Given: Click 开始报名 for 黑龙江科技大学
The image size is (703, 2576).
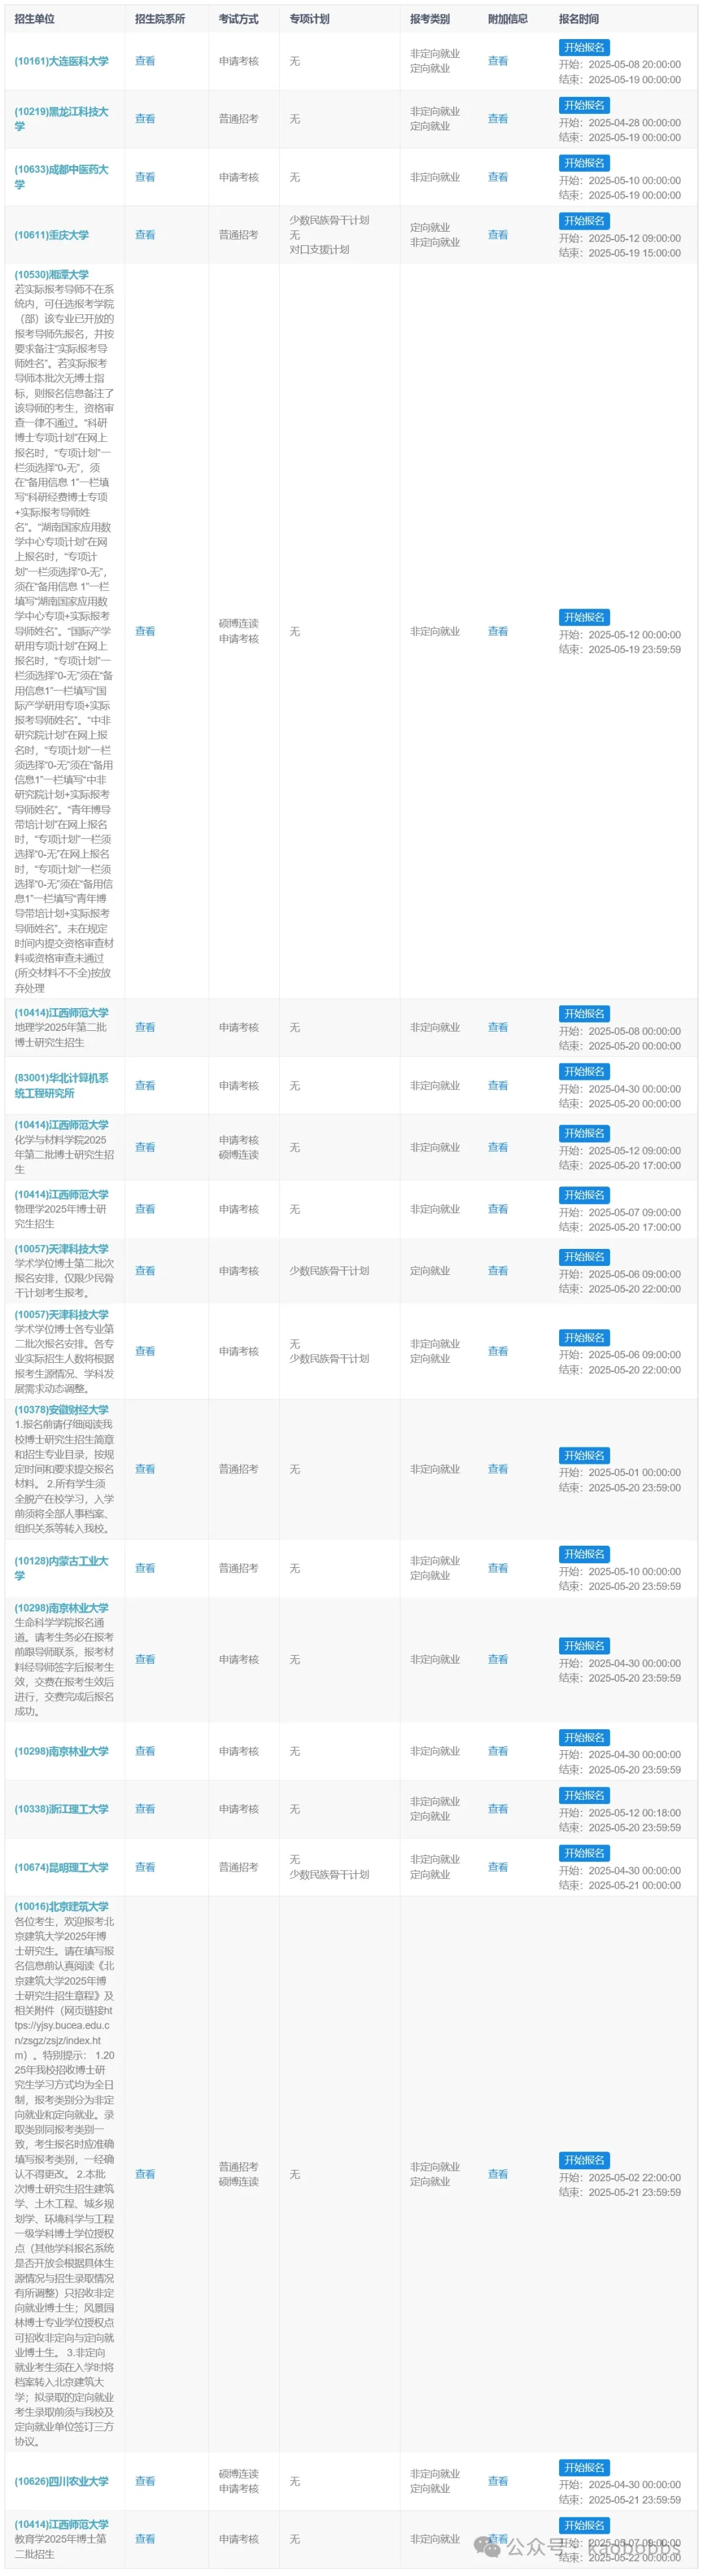Looking at the screenshot, I should tap(584, 105).
